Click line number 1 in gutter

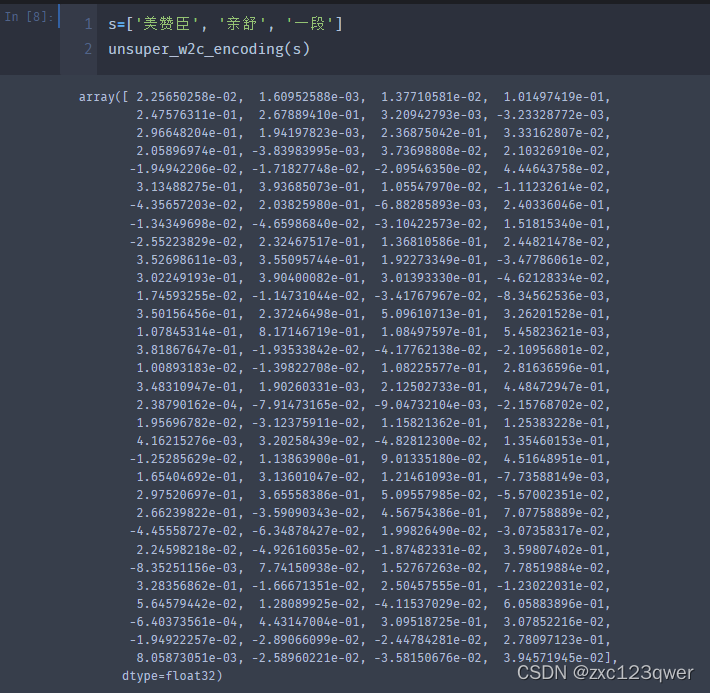(x=88, y=24)
